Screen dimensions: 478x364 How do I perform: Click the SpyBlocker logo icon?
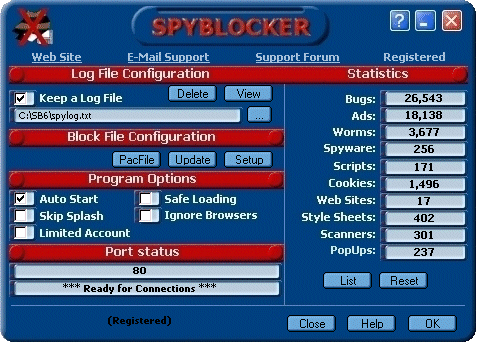[33, 27]
